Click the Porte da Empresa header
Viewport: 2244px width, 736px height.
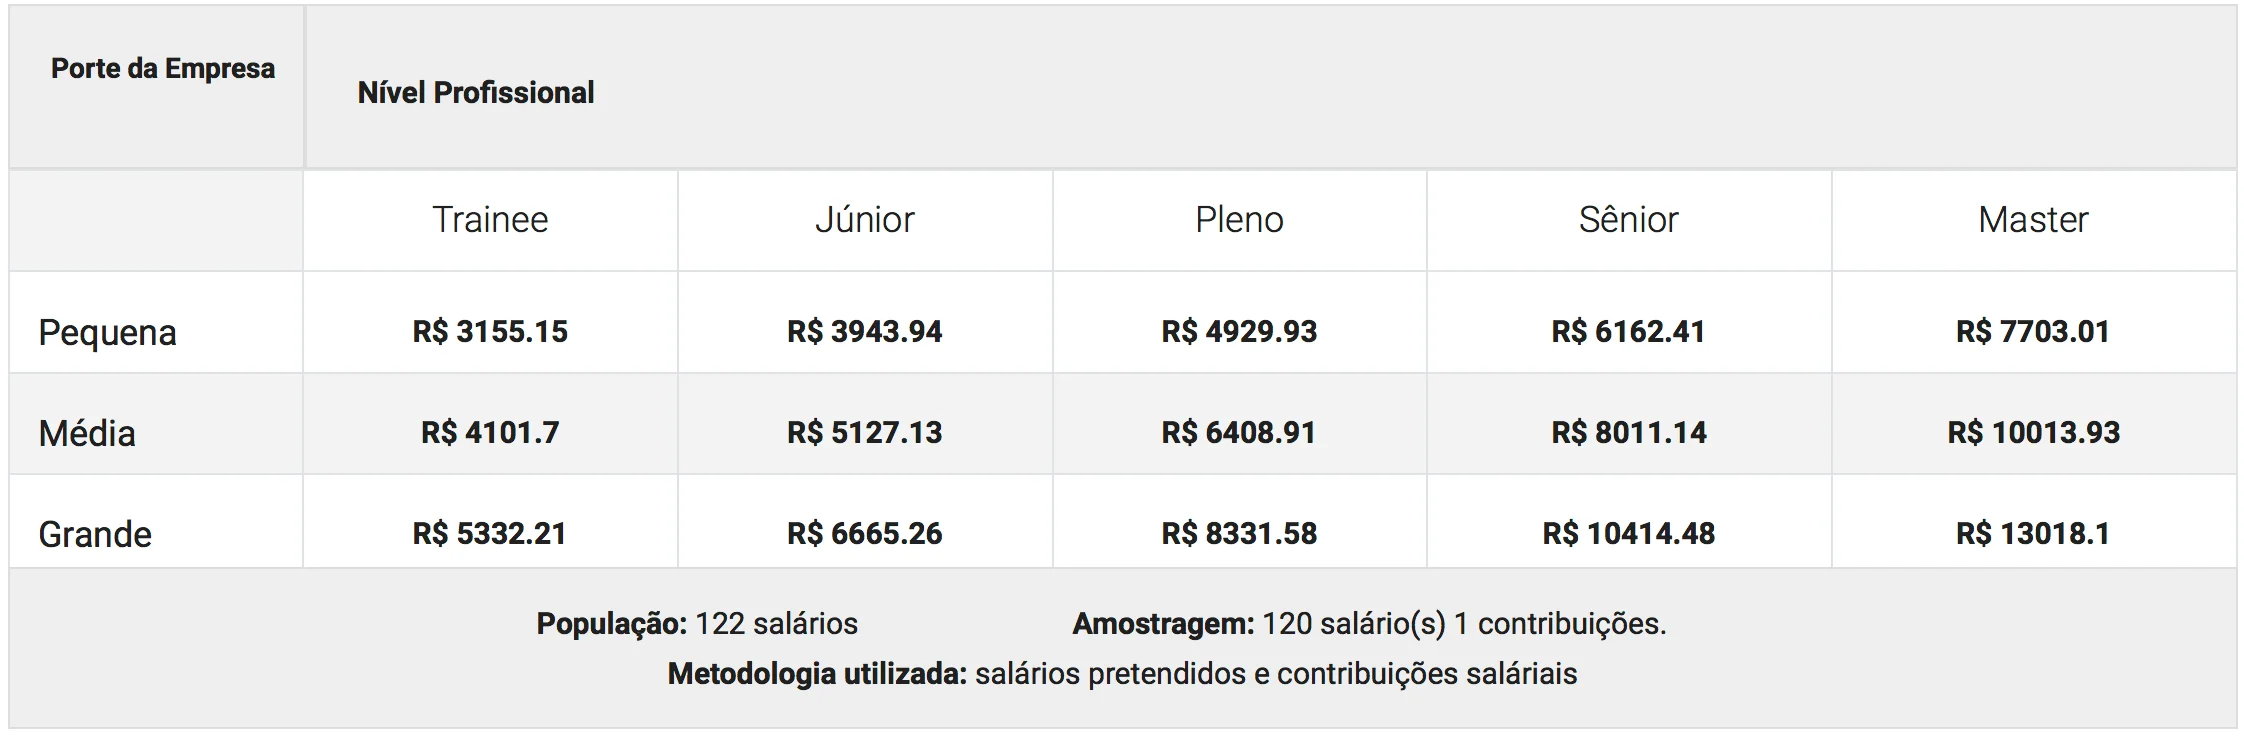tap(162, 69)
